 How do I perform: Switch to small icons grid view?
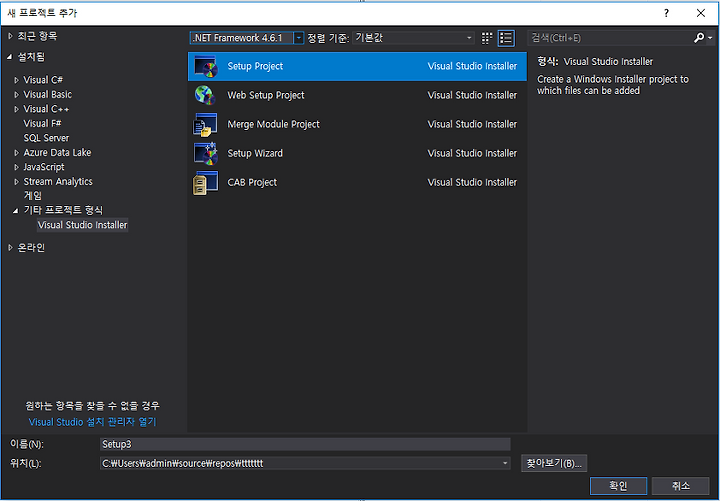487,38
